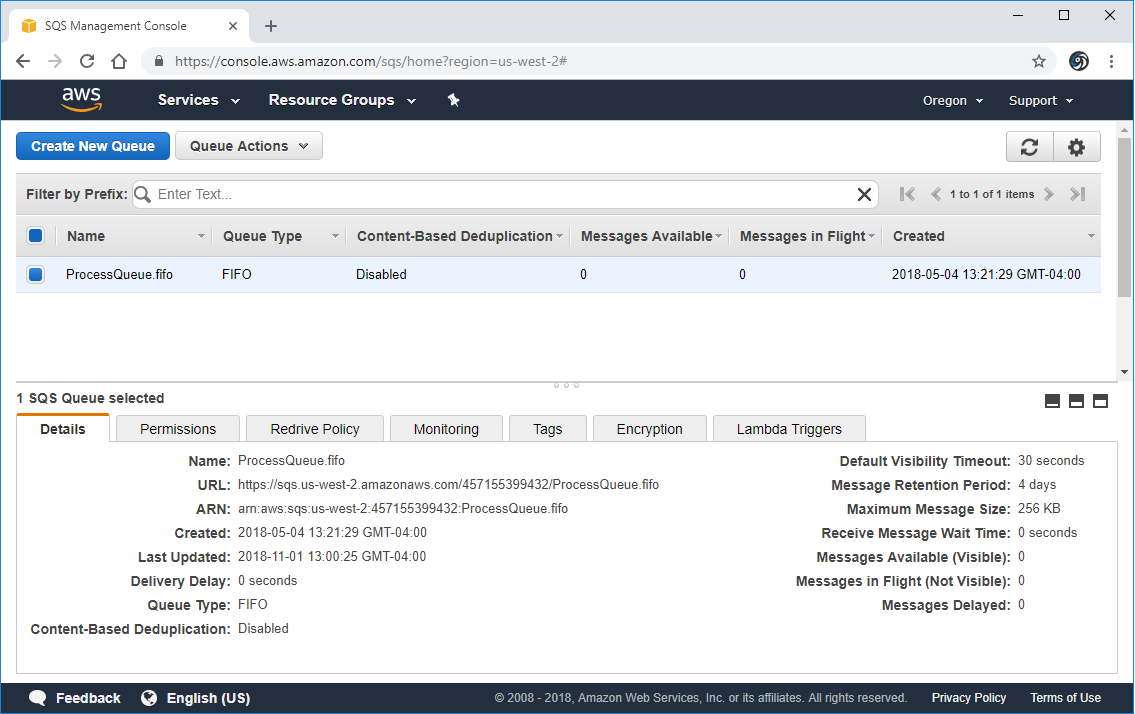The height and width of the screenshot is (714, 1135).
Task: Click the queue URL value in Details
Action: tap(448, 484)
